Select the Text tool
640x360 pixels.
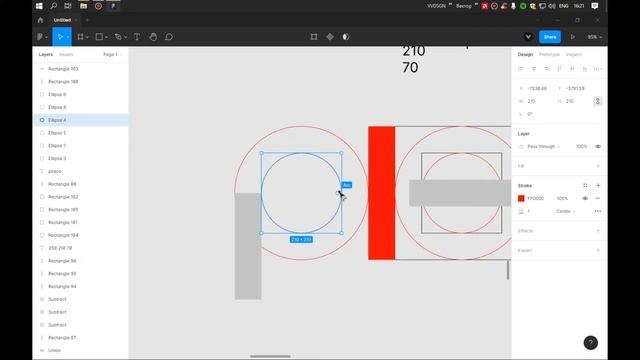137,37
